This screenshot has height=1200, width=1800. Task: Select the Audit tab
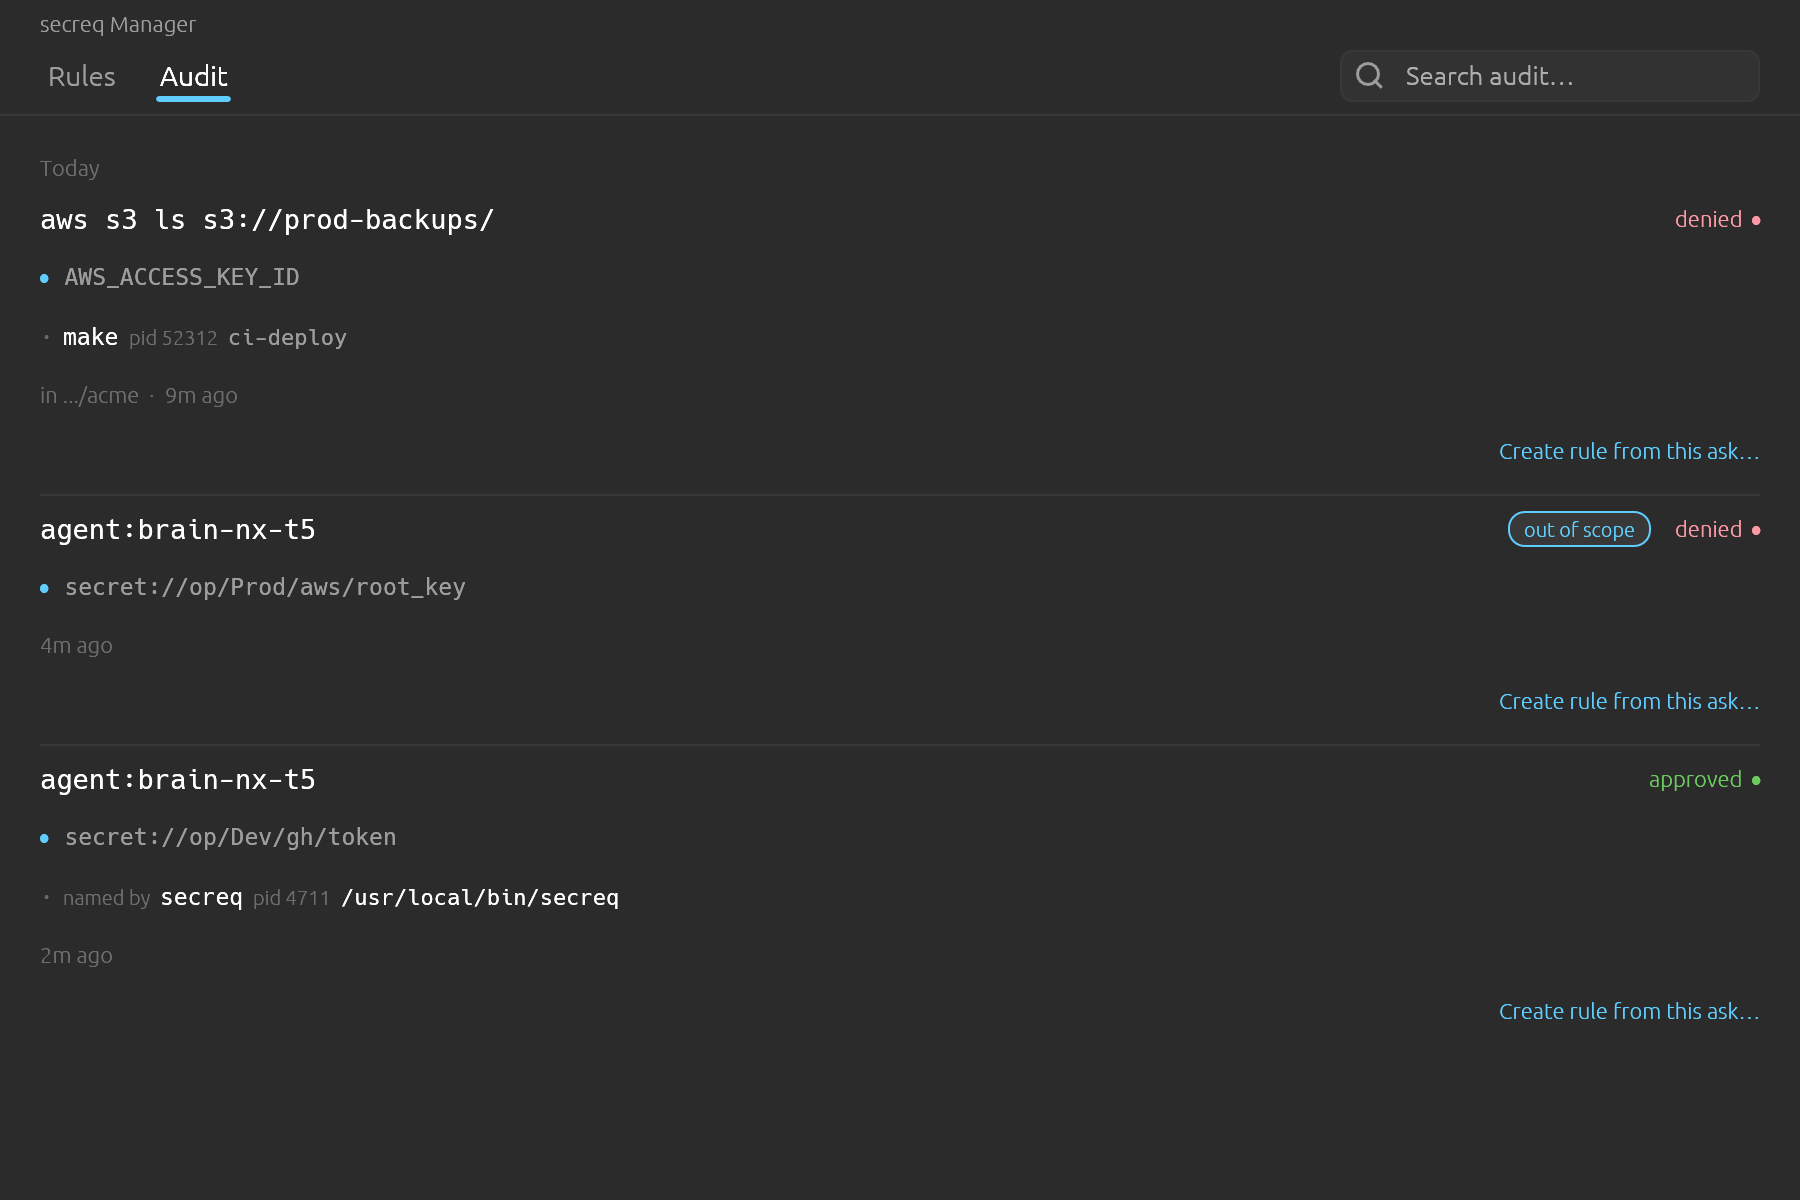point(194,77)
